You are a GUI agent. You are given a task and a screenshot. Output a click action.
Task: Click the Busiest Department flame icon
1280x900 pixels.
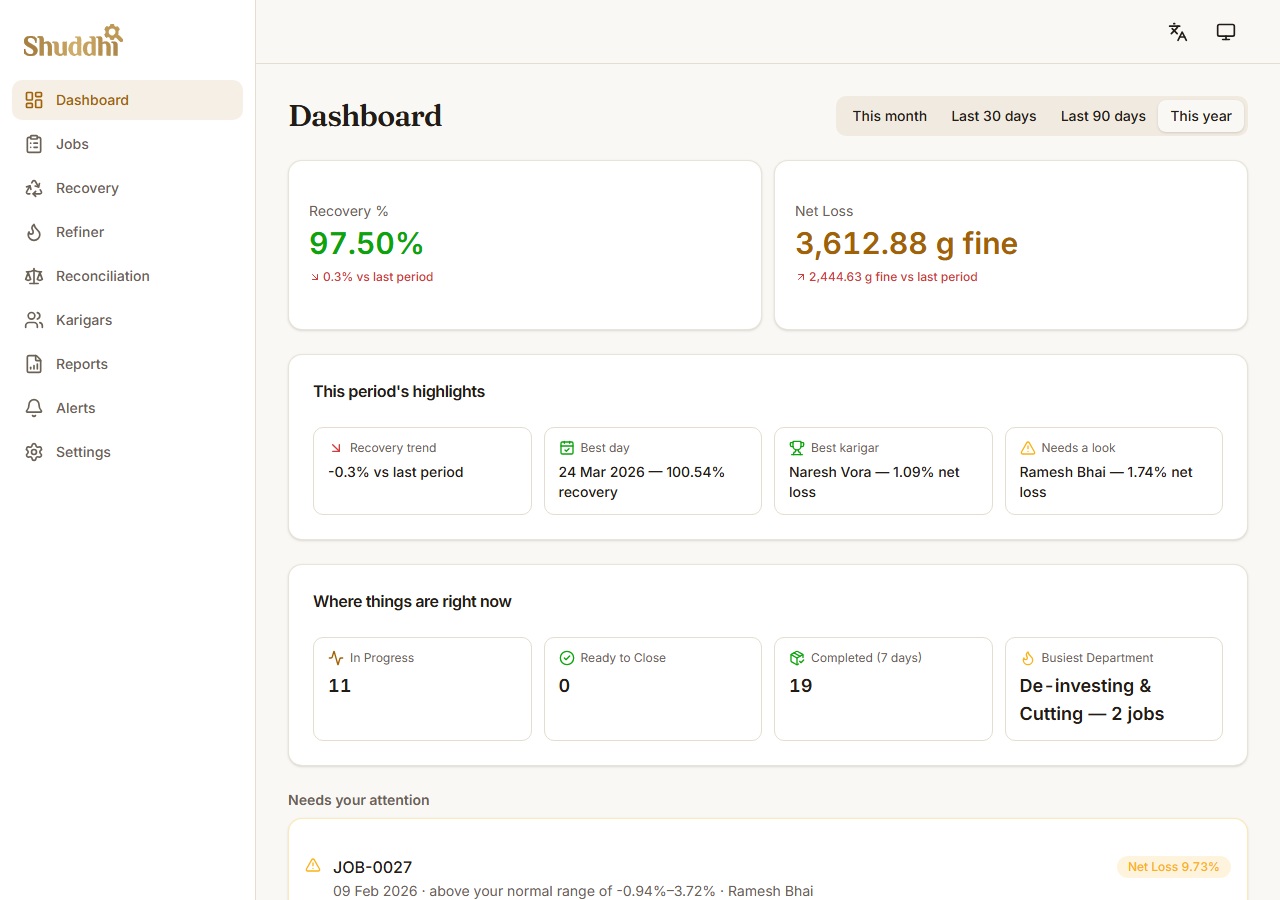click(1027, 658)
